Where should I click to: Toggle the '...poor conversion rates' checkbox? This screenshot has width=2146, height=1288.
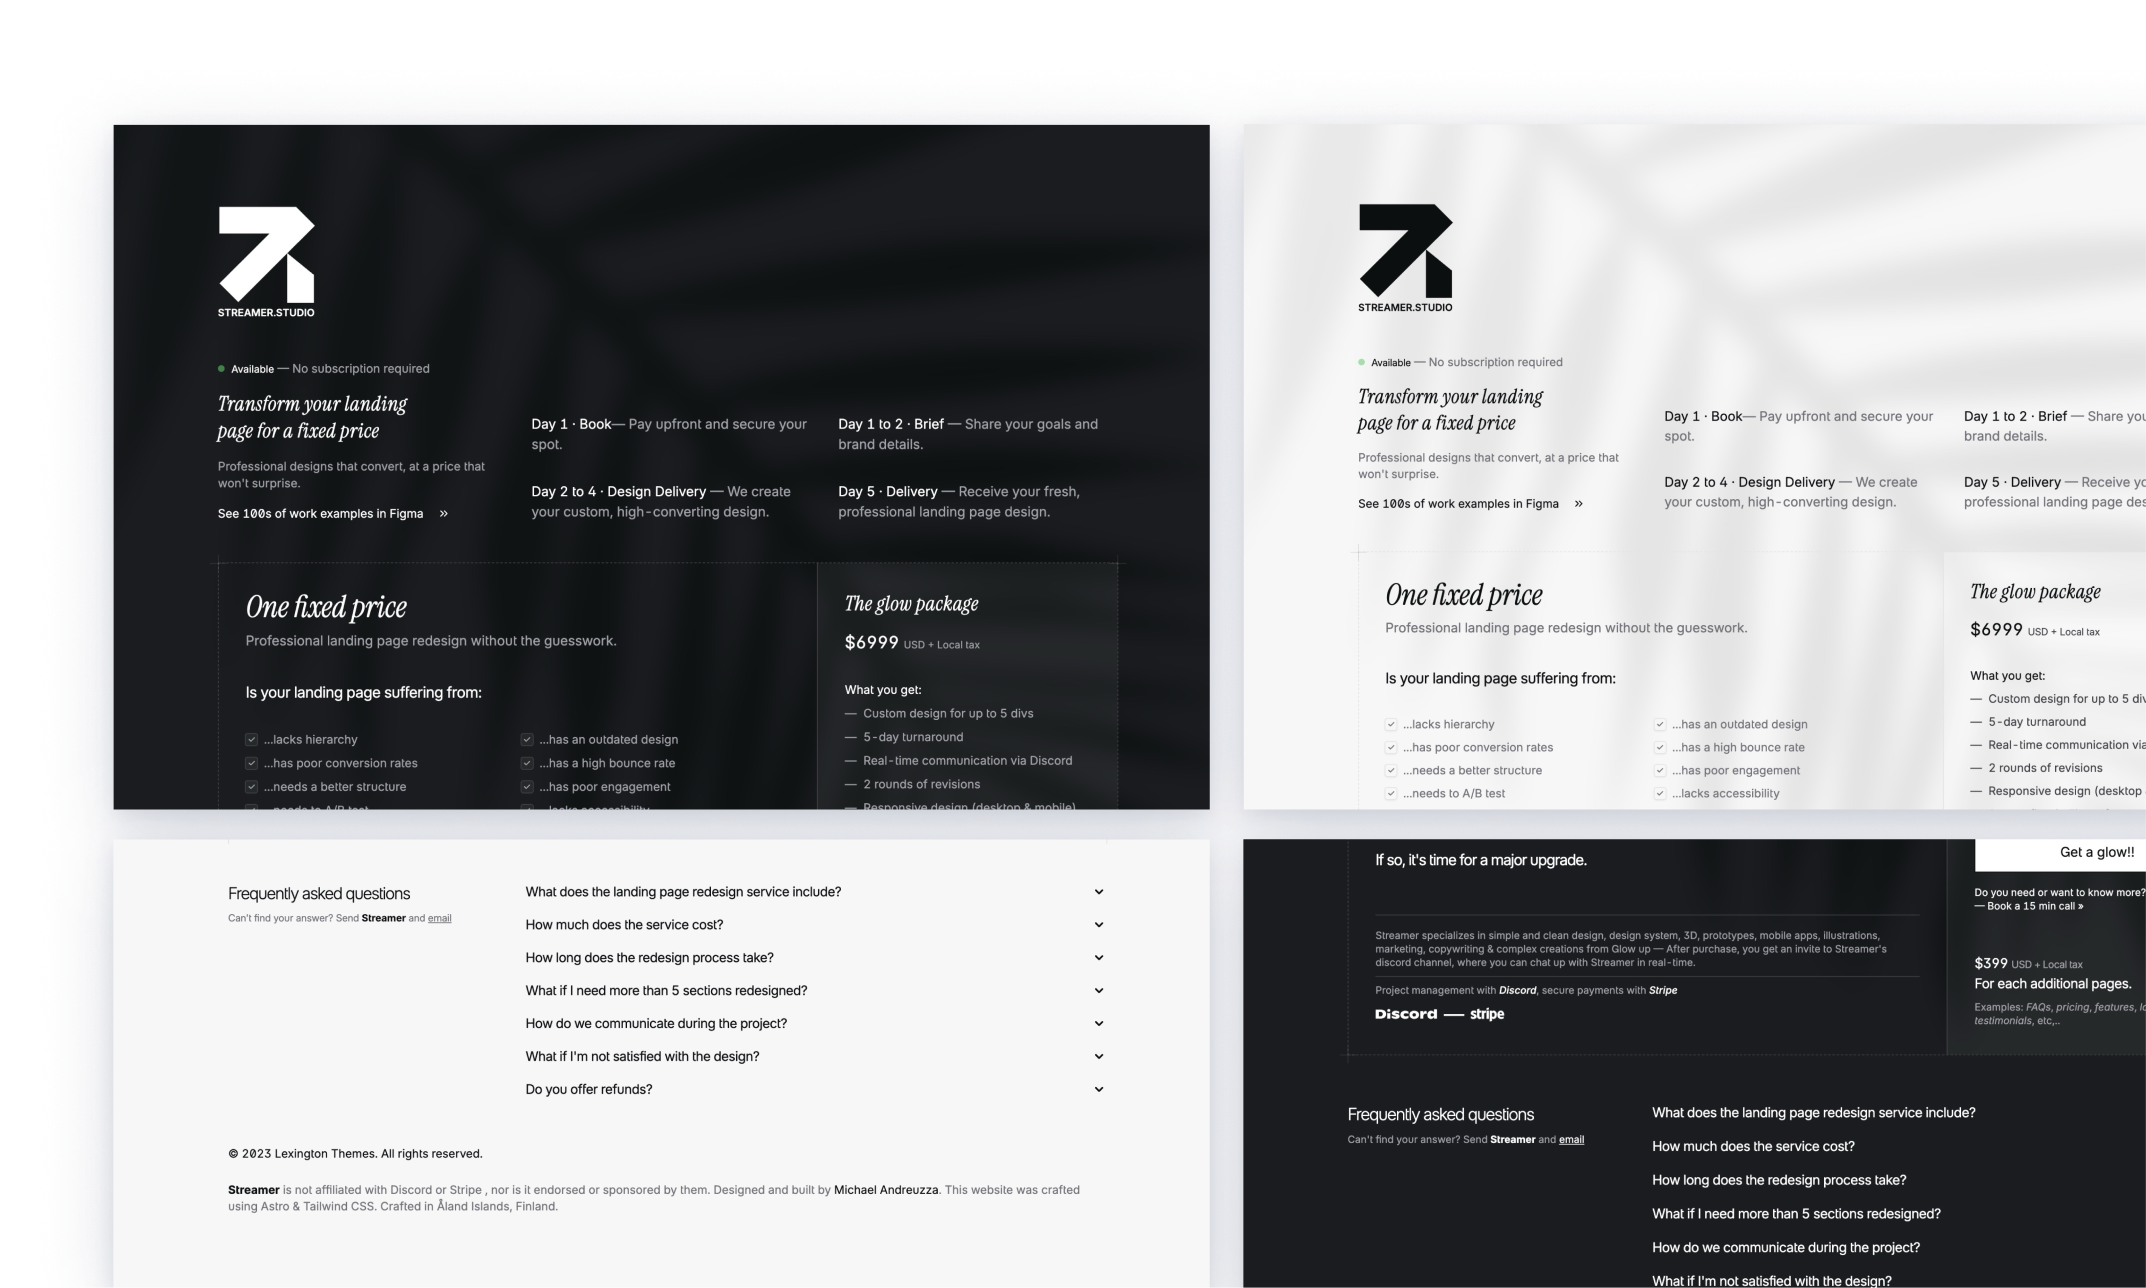tap(250, 762)
